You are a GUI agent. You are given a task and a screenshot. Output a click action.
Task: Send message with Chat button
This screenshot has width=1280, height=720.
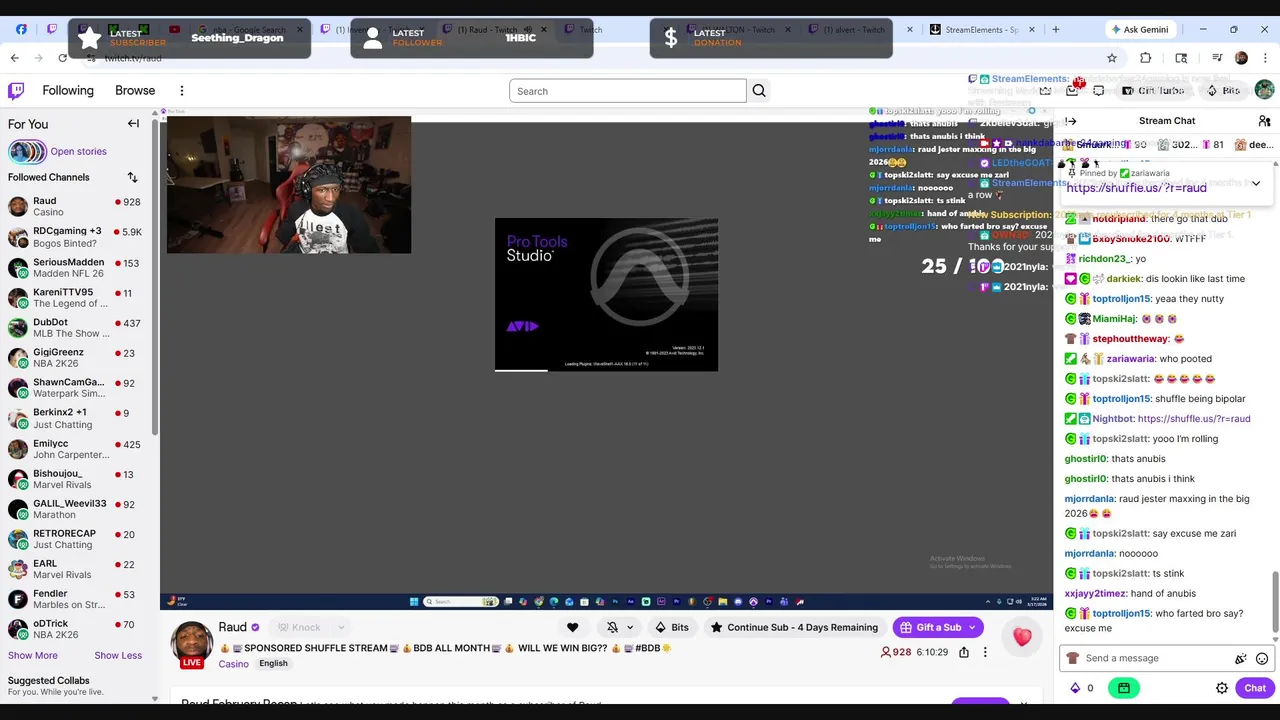tap(1255, 688)
